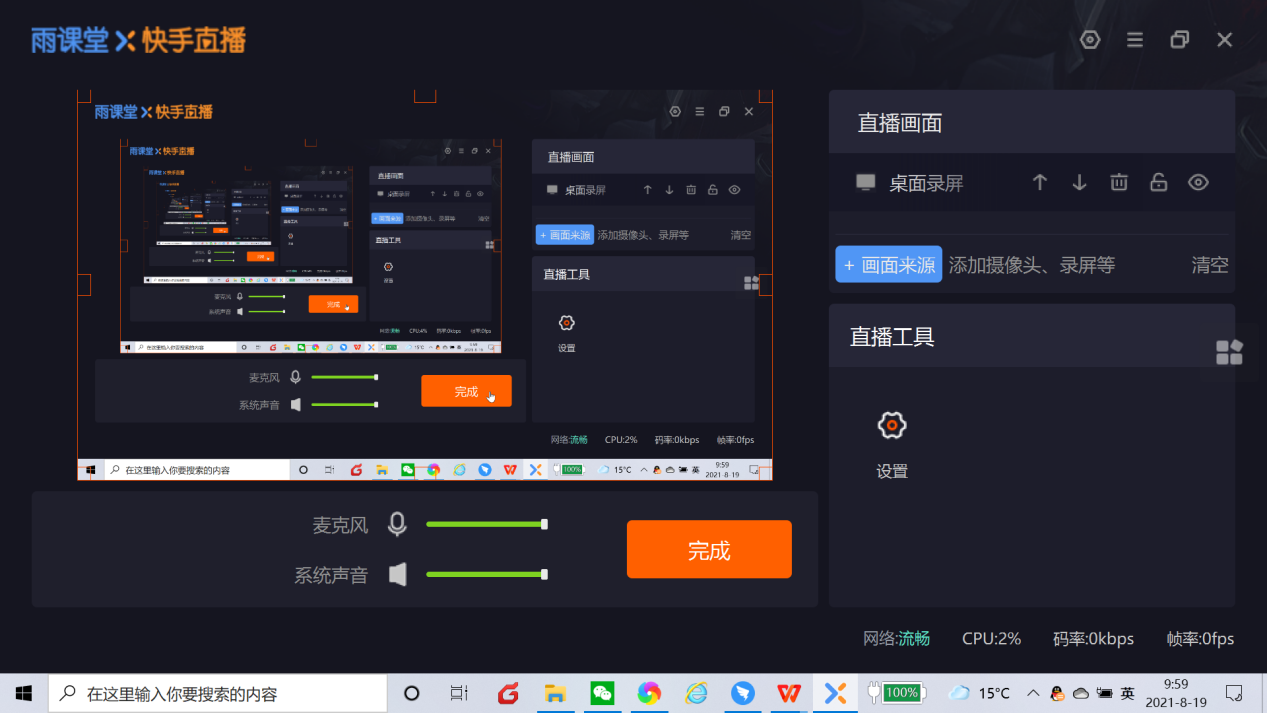Click the four-square widget icon at the window's right edge
The width and height of the screenshot is (1267, 713).
pyautogui.click(x=1229, y=352)
